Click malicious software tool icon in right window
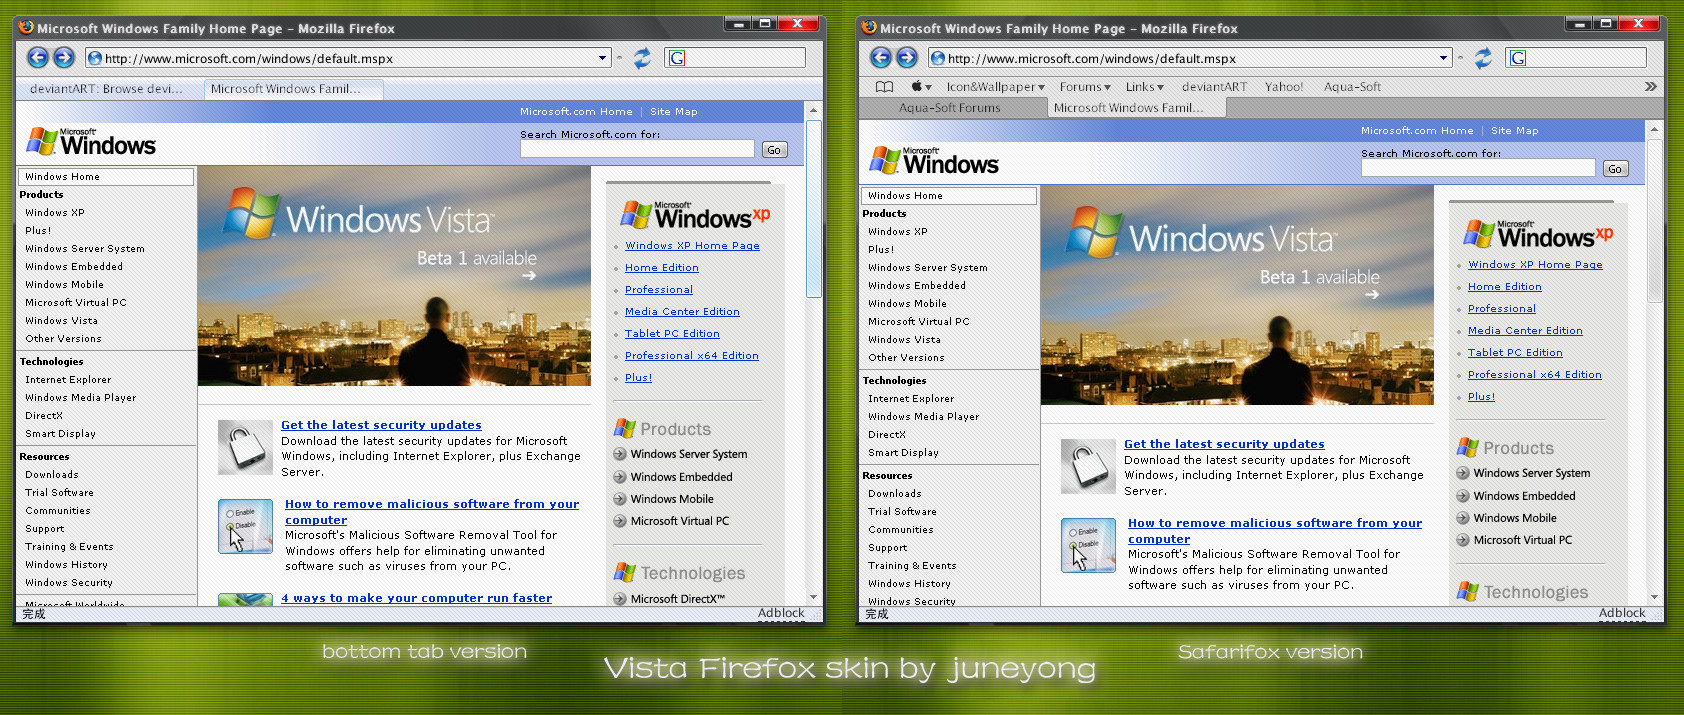The image size is (1684, 715). click(1088, 545)
